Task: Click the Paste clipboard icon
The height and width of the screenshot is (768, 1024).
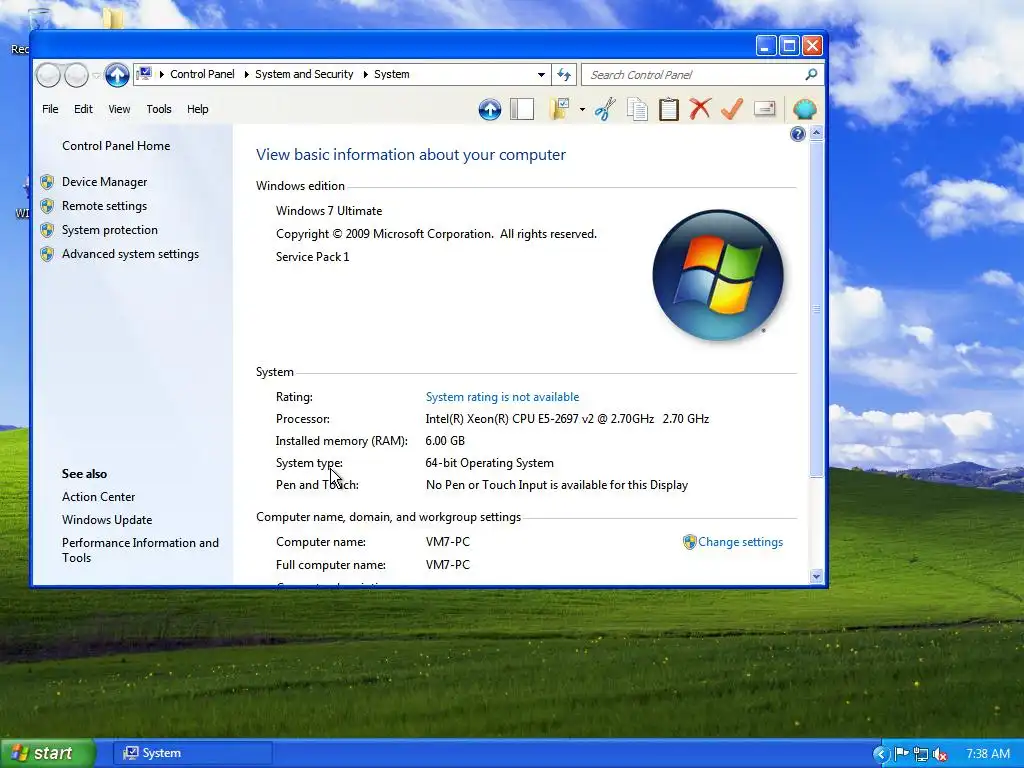Action: pos(669,109)
